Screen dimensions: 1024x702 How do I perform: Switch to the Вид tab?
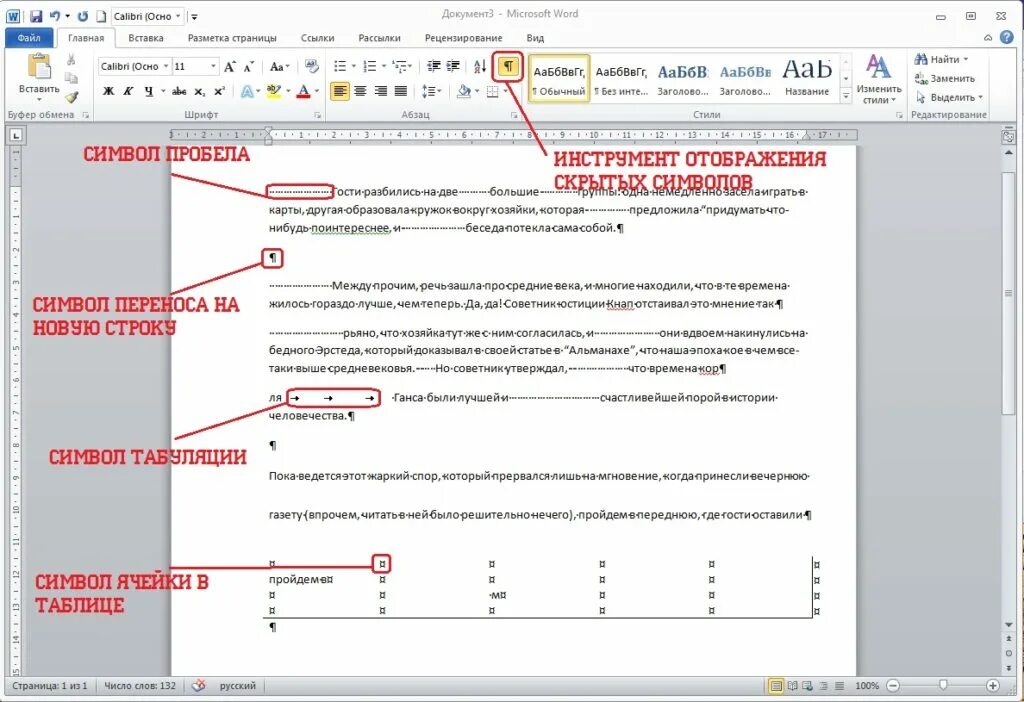tap(535, 38)
